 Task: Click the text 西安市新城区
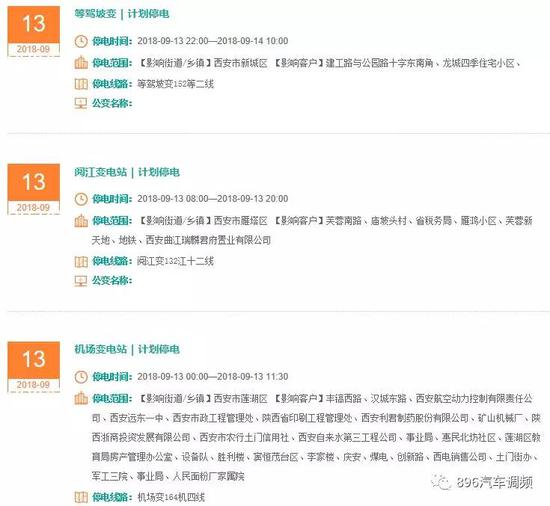point(241,63)
